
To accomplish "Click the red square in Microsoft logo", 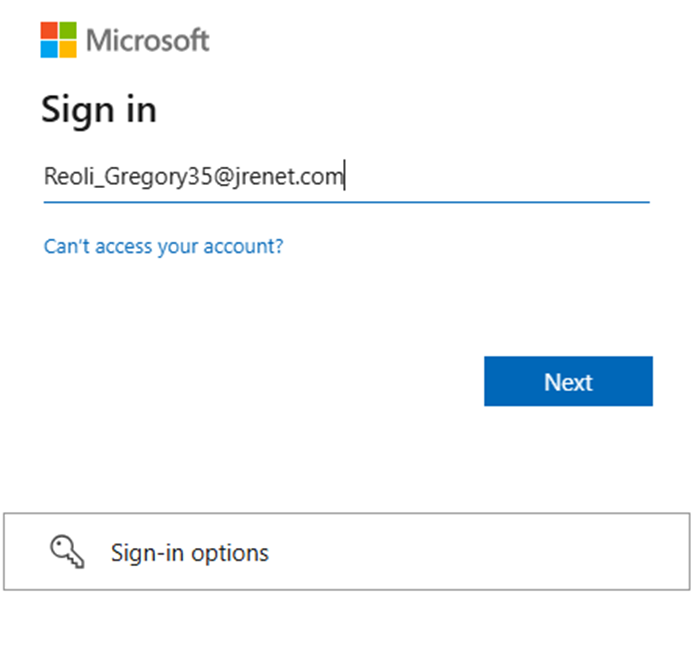I will tap(50, 31).
